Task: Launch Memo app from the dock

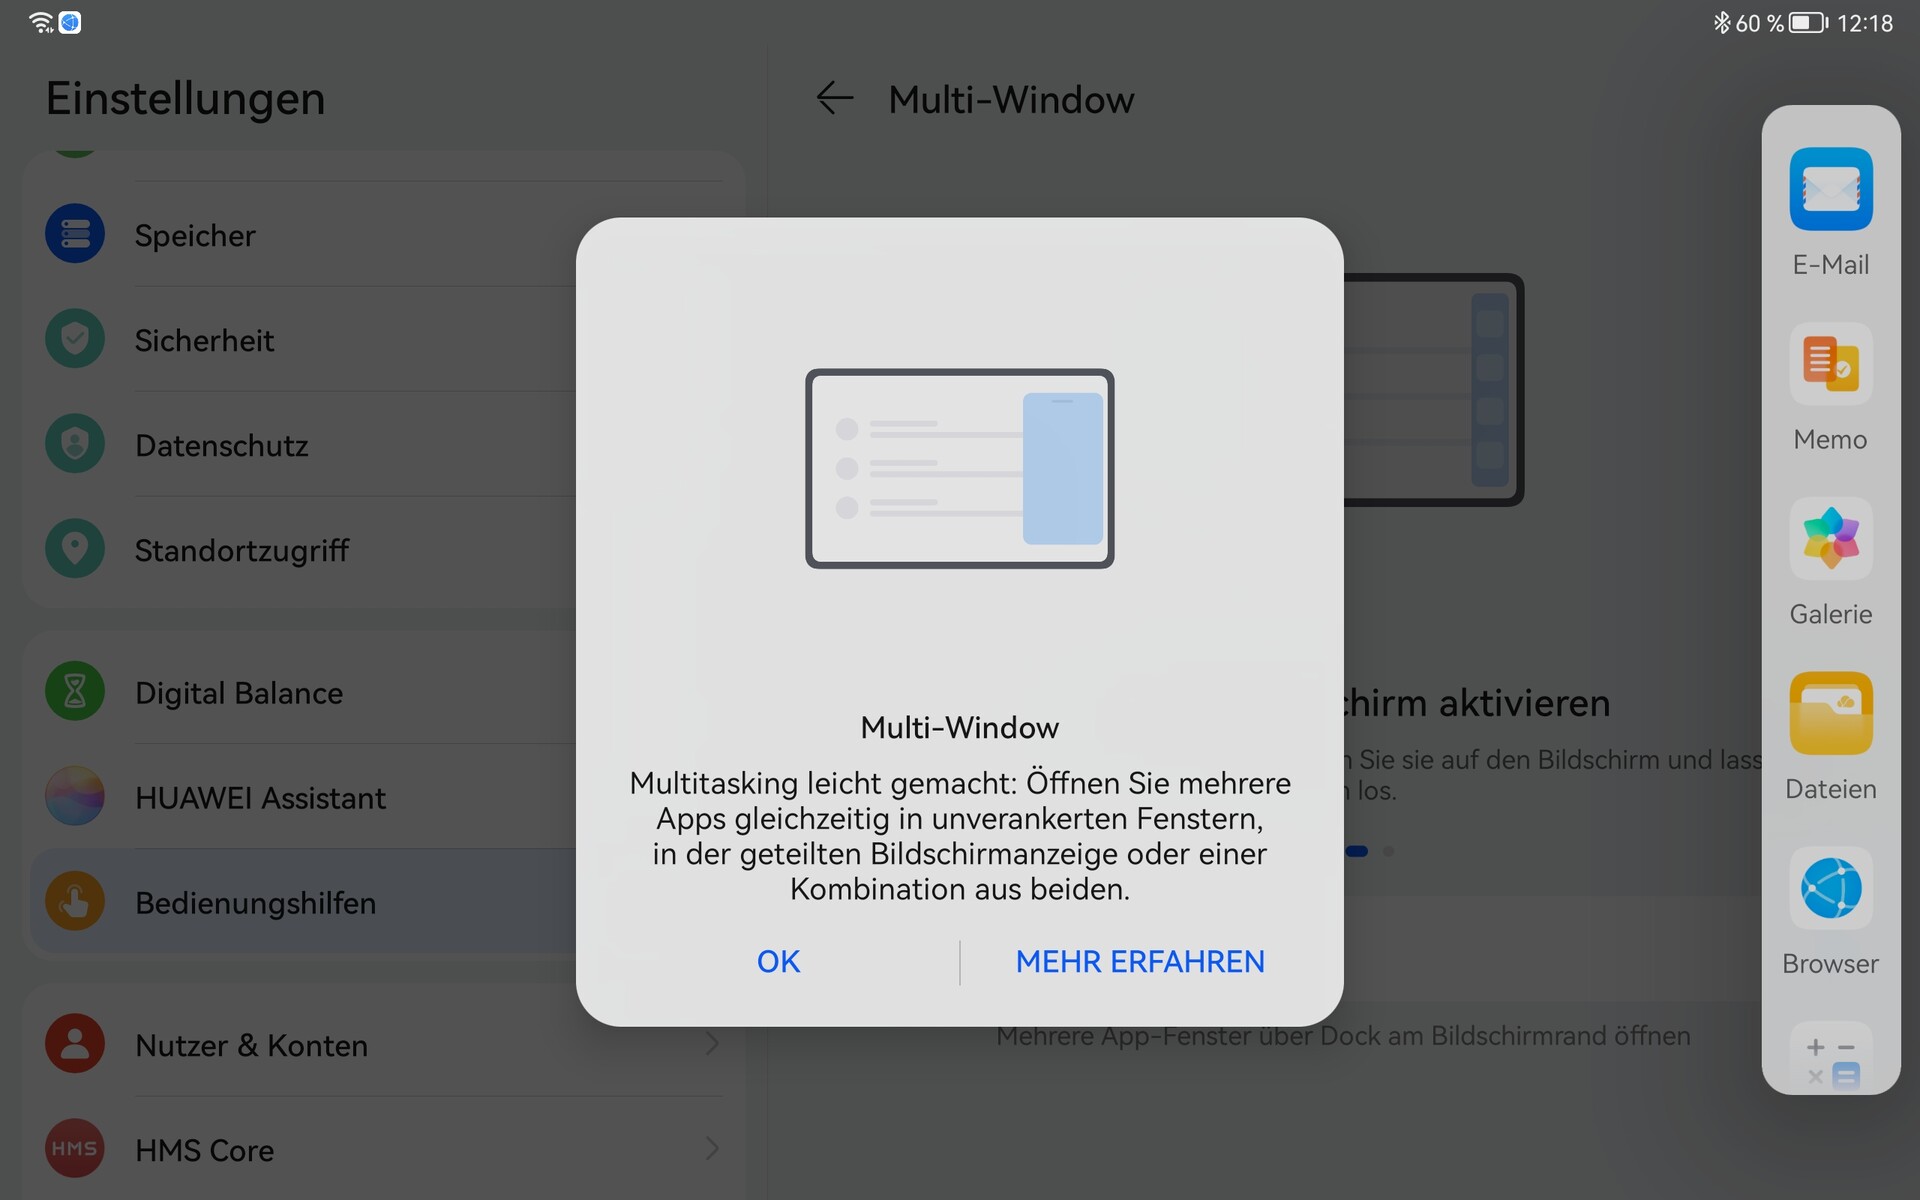Action: (1830, 365)
